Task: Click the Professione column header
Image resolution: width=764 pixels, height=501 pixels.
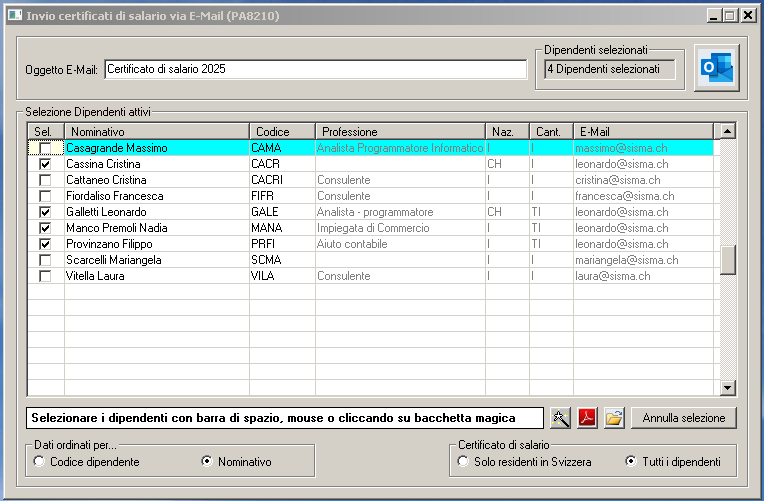Action: (x=400, y=131)
